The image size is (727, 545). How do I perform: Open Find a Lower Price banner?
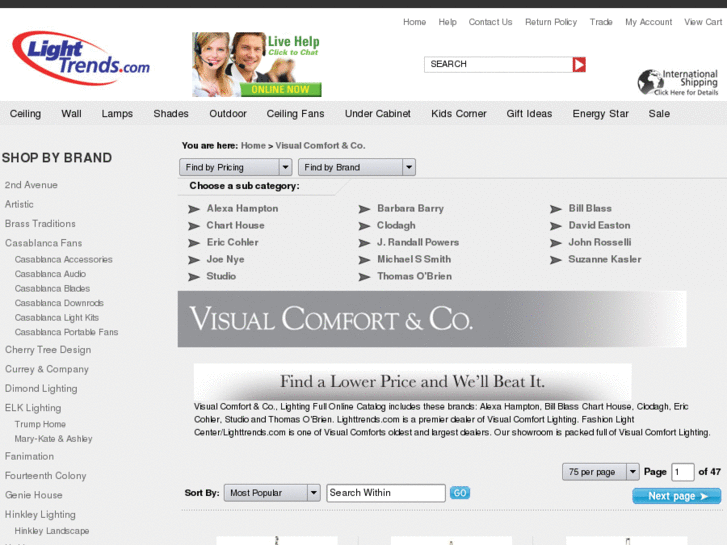413,382
